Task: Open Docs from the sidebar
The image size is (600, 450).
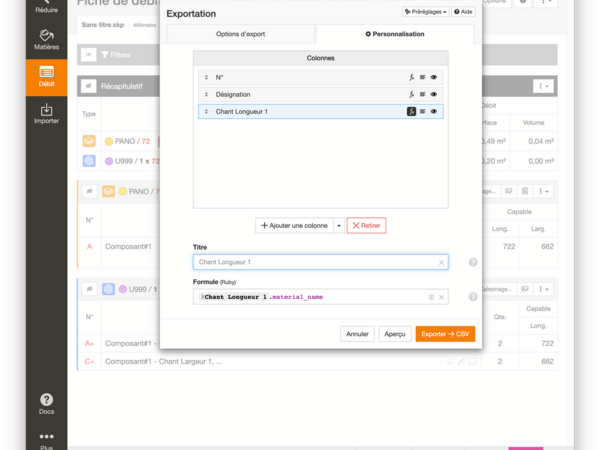Action: pyautogui.click(x=46, y=403)
